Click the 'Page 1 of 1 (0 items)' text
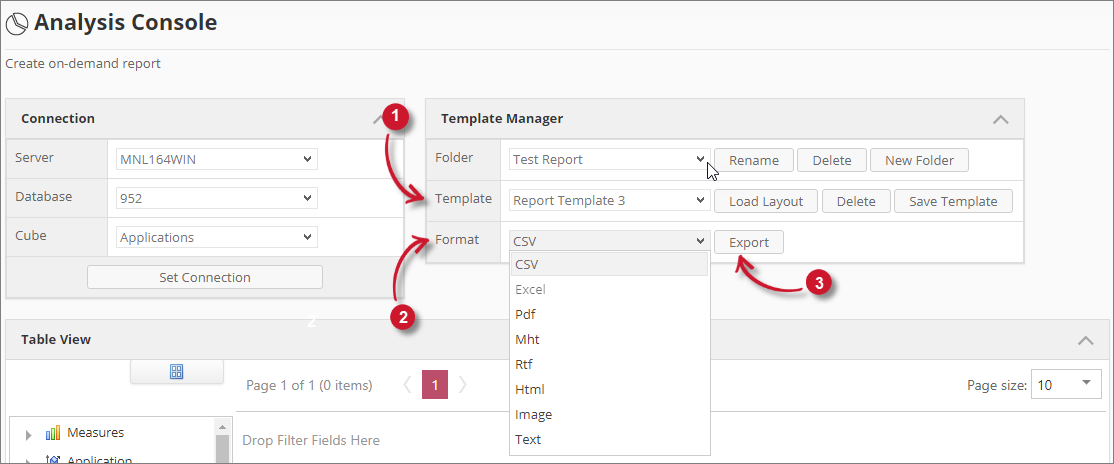Image resolution: width=1114 pixels, height=464 pixels. 309,385
